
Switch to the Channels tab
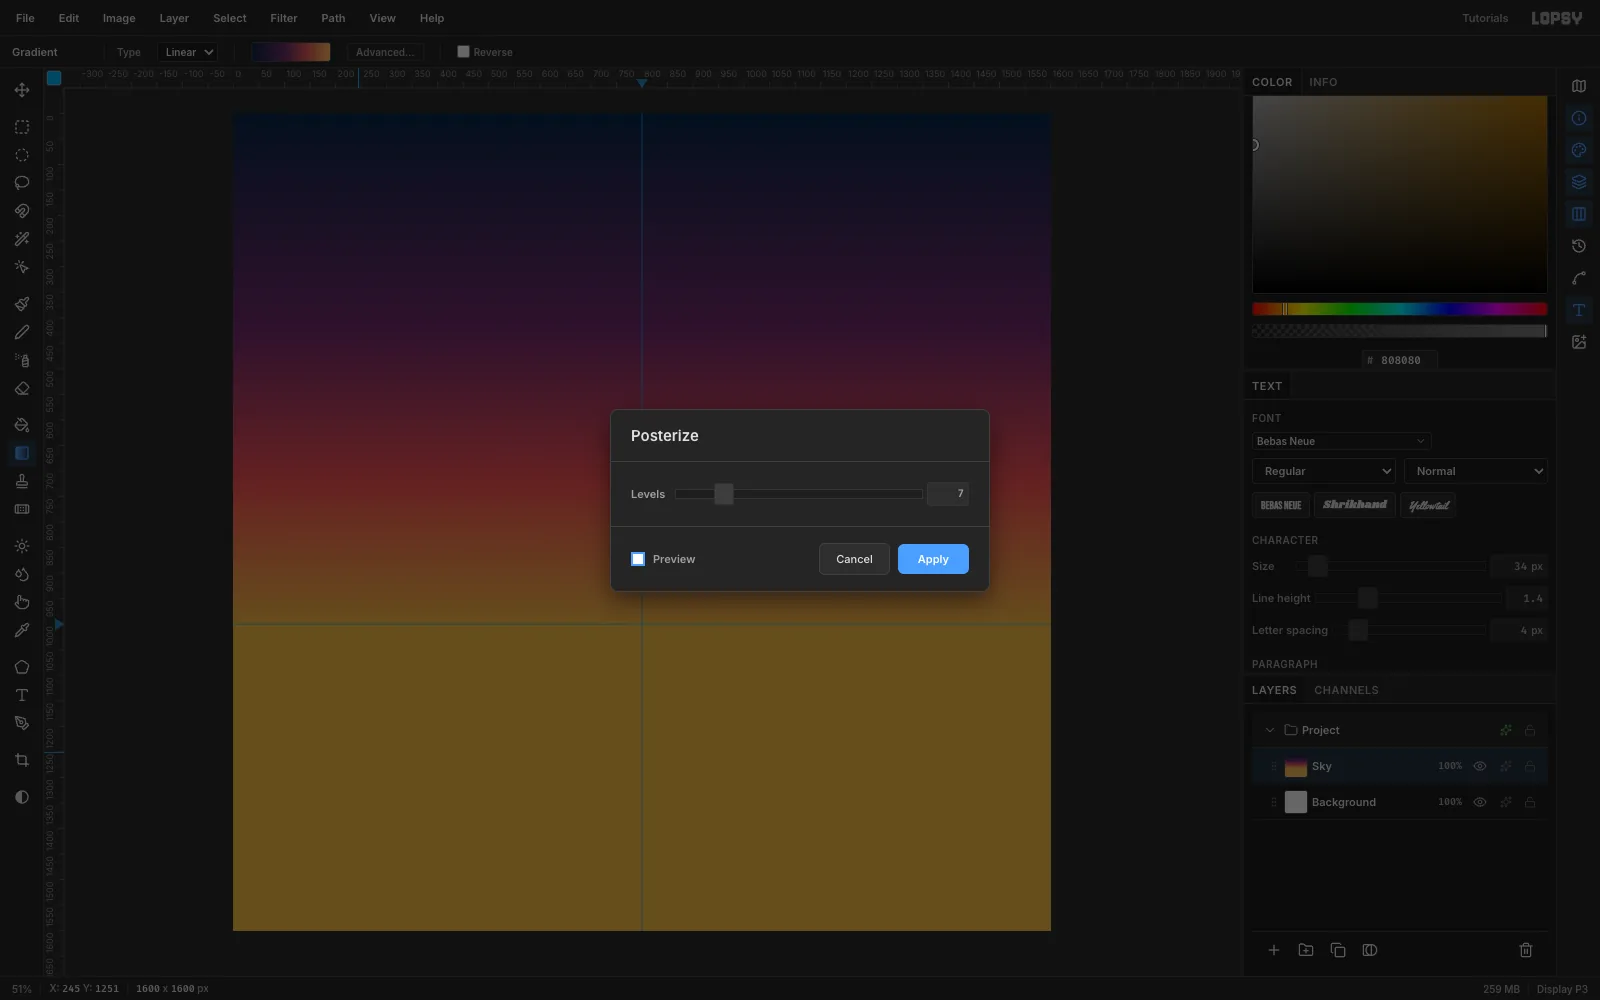[1346, 690]
